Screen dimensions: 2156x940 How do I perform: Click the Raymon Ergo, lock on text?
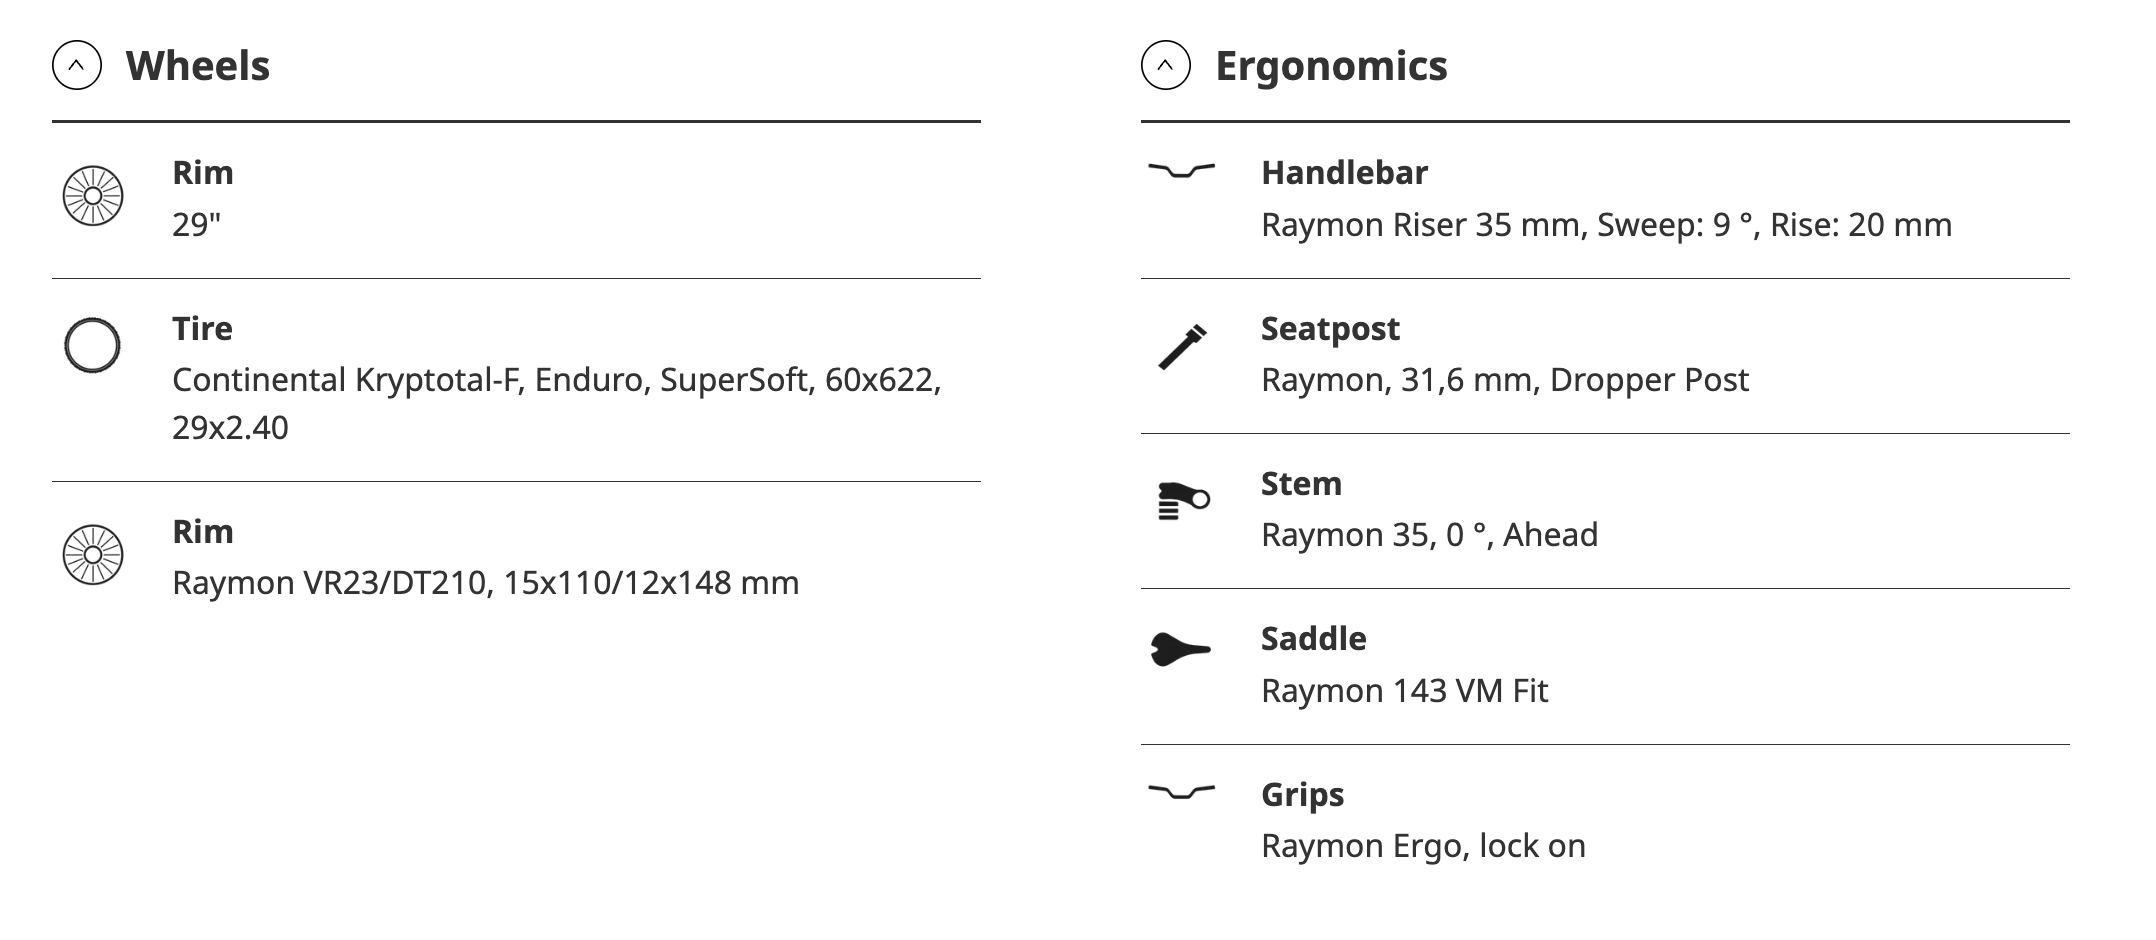click(x=1423, y=846)
